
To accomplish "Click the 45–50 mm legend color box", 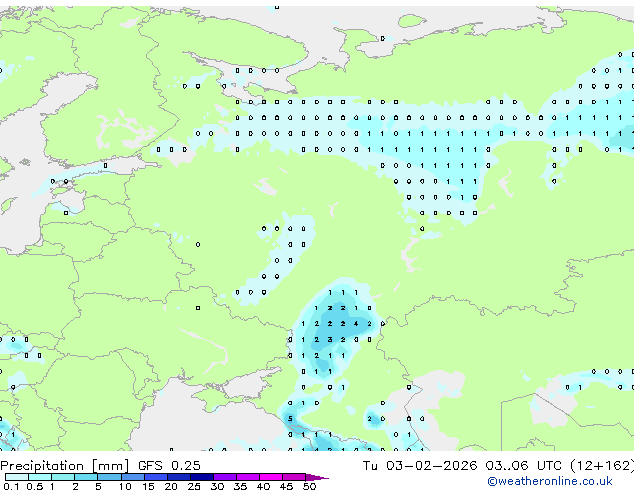I will 294,477.
